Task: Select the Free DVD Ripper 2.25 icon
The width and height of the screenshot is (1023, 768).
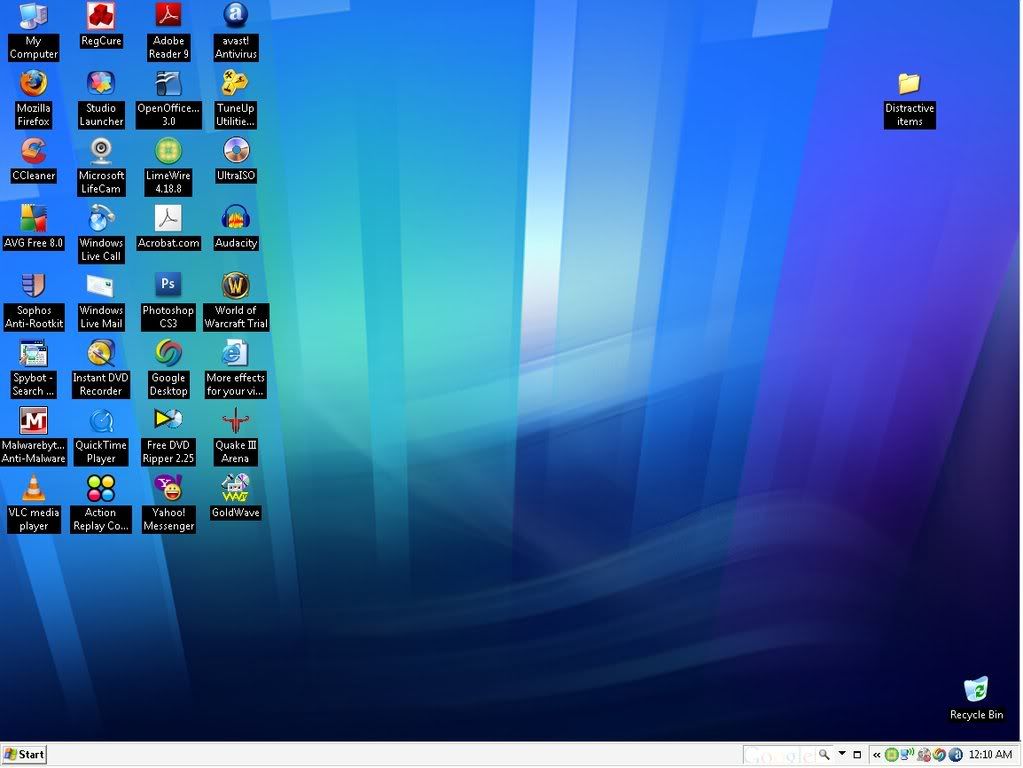Action: (168, 436)
